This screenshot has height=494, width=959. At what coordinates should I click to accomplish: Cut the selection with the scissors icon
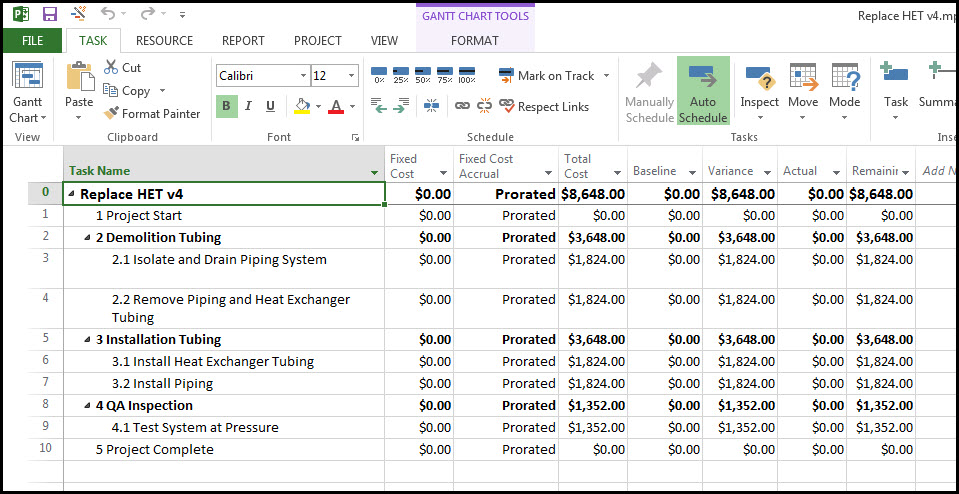[111, 67]
